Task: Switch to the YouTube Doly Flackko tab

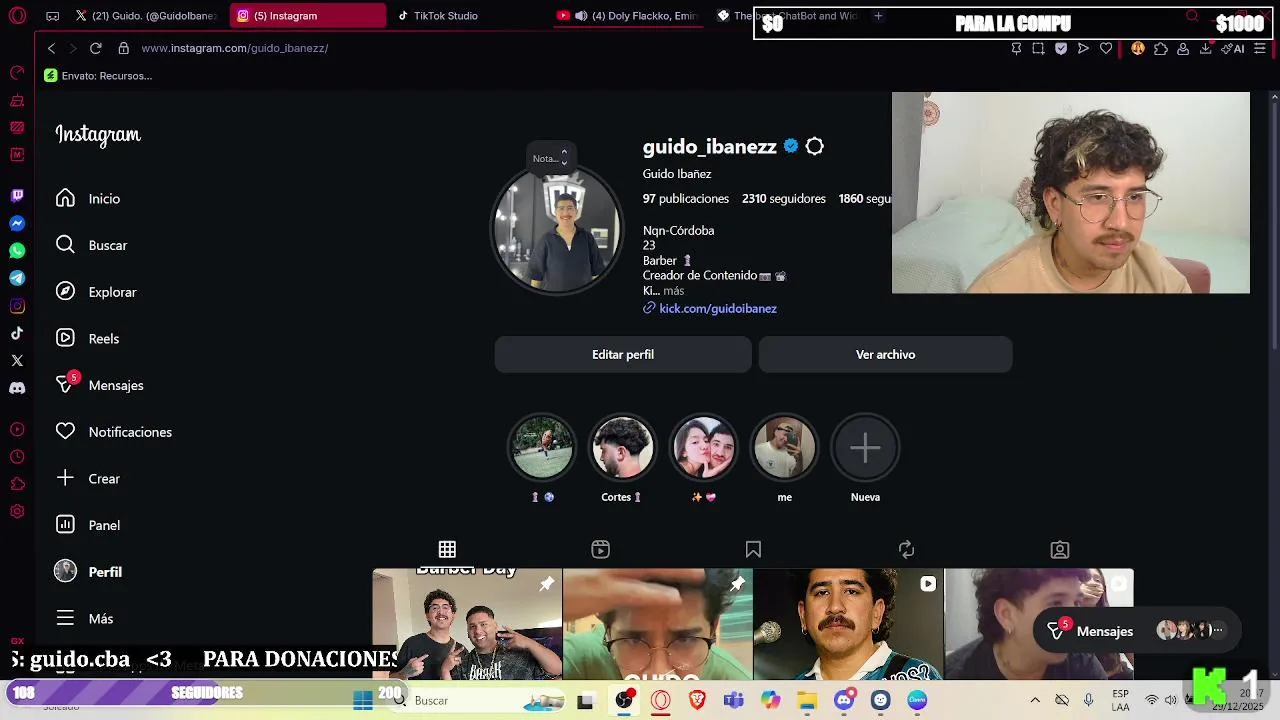Action: tap(630, 16)
